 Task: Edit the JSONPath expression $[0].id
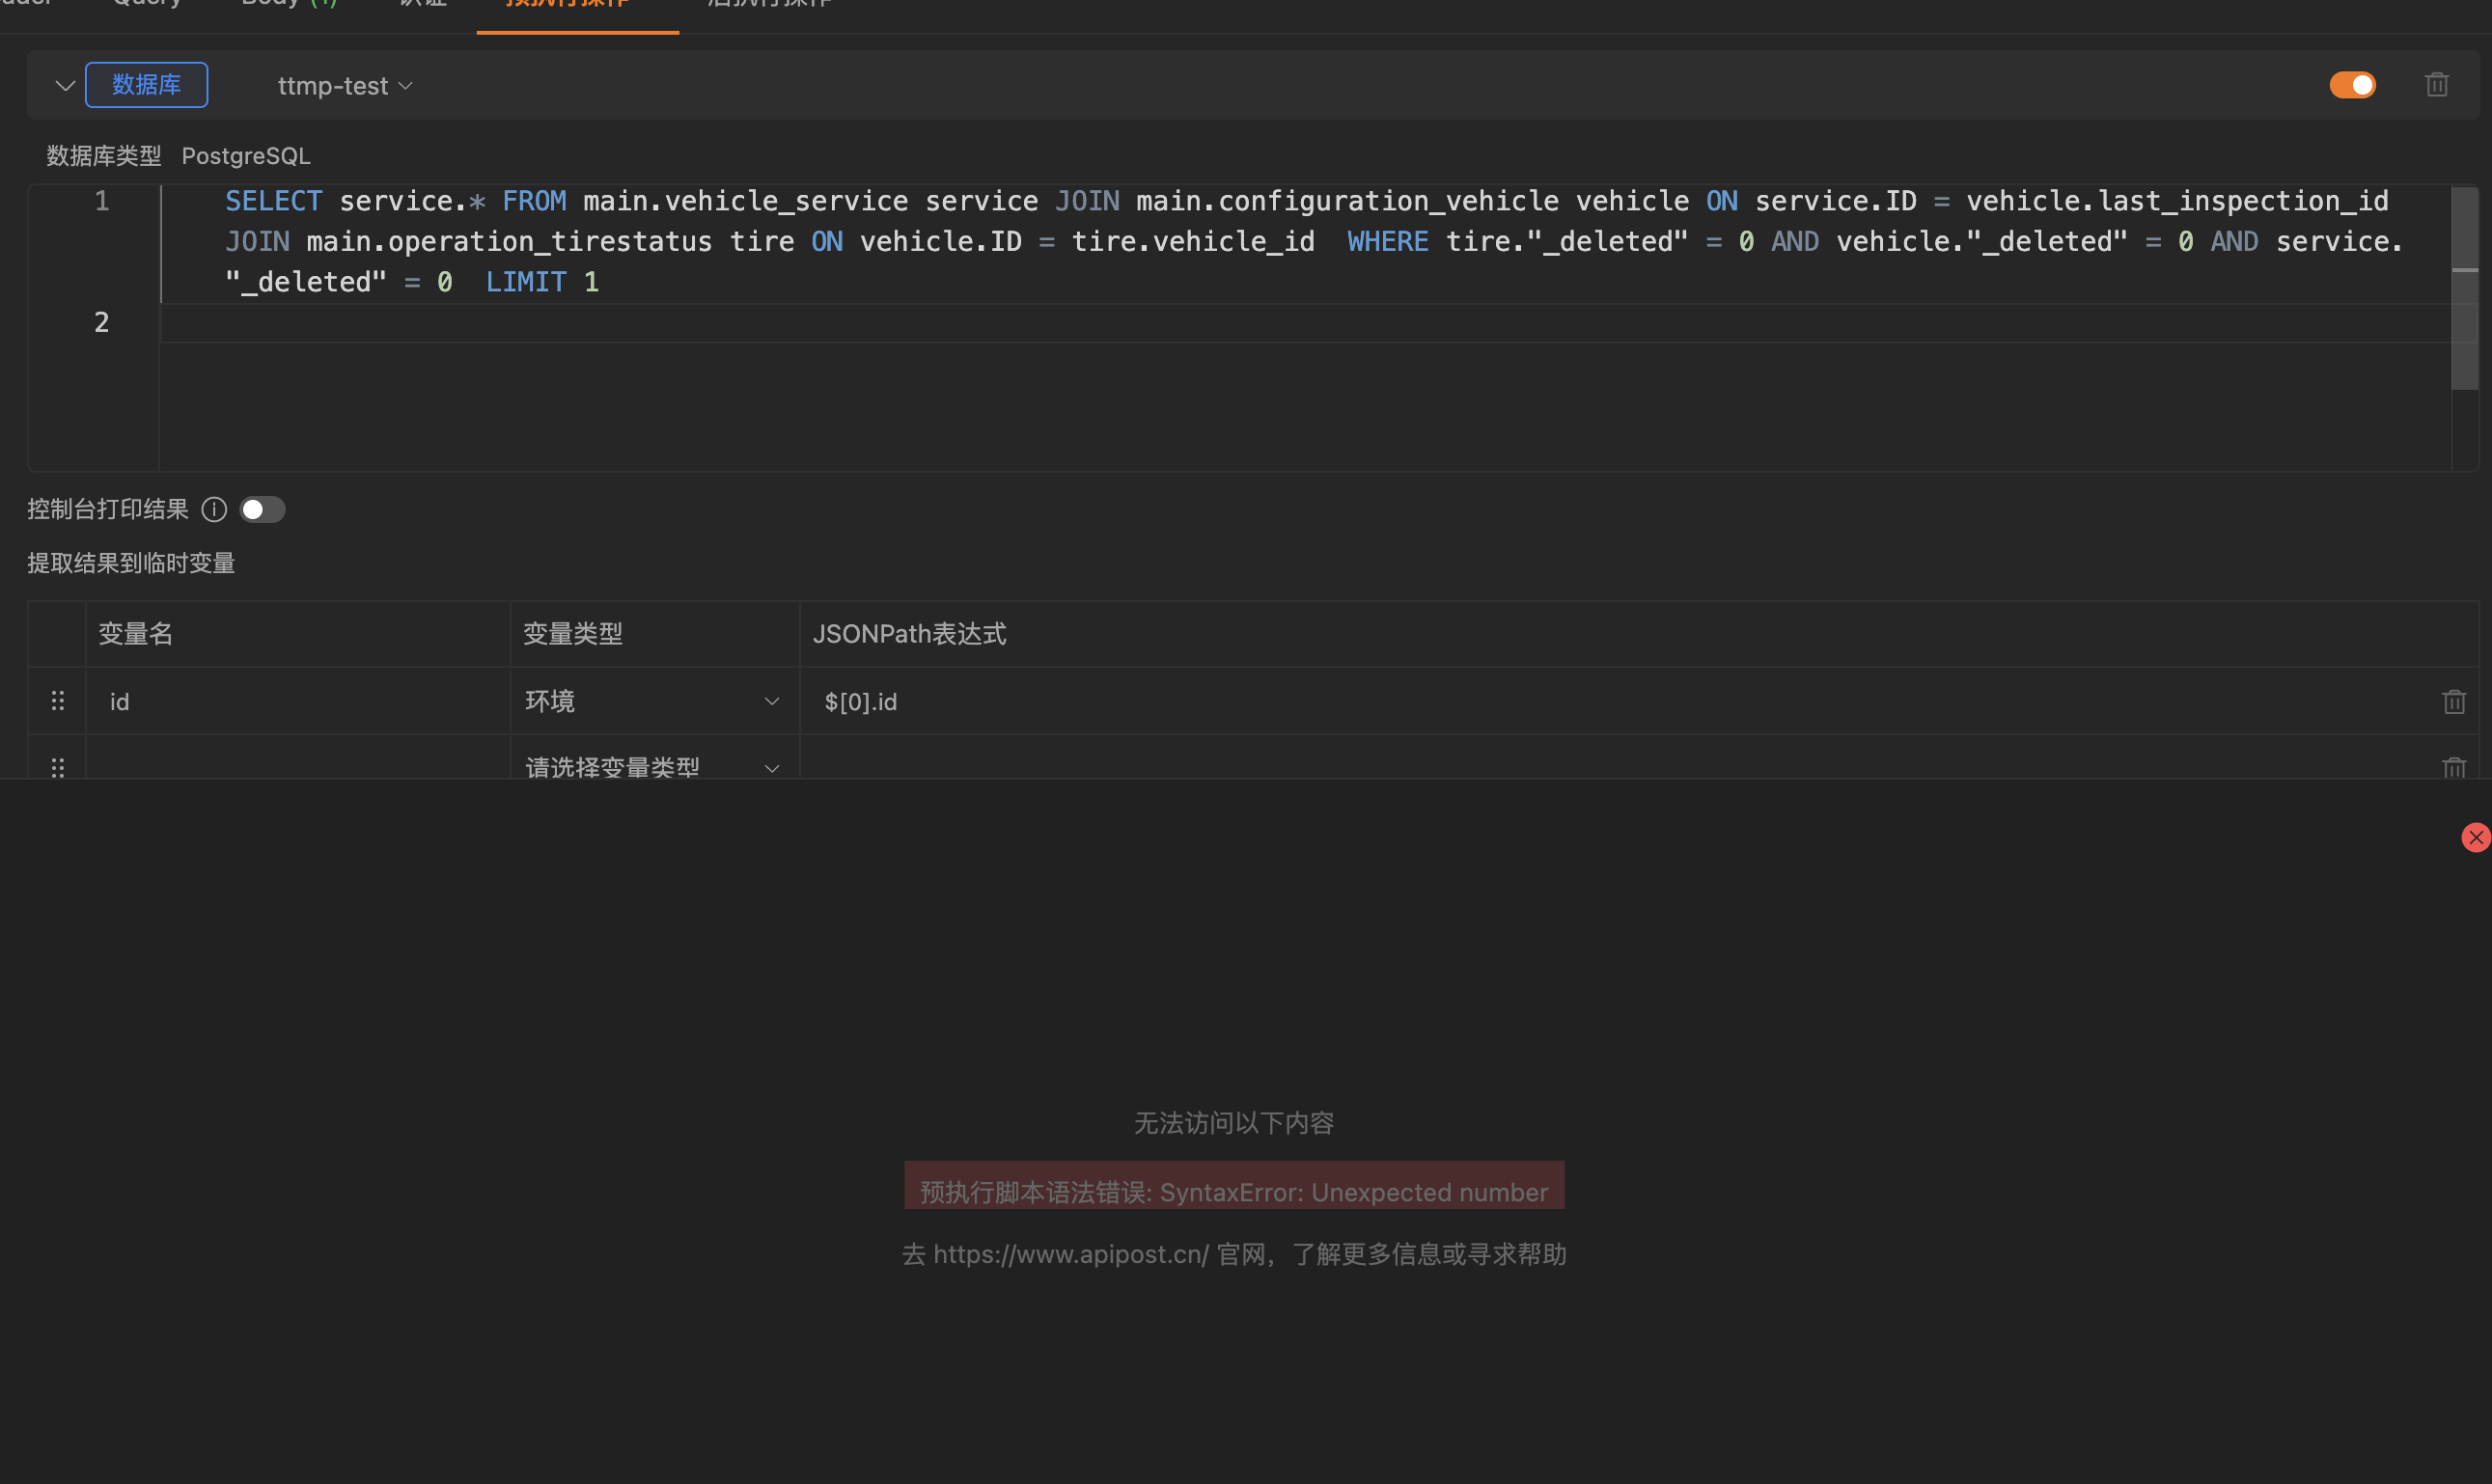[x=1615, y=702]
